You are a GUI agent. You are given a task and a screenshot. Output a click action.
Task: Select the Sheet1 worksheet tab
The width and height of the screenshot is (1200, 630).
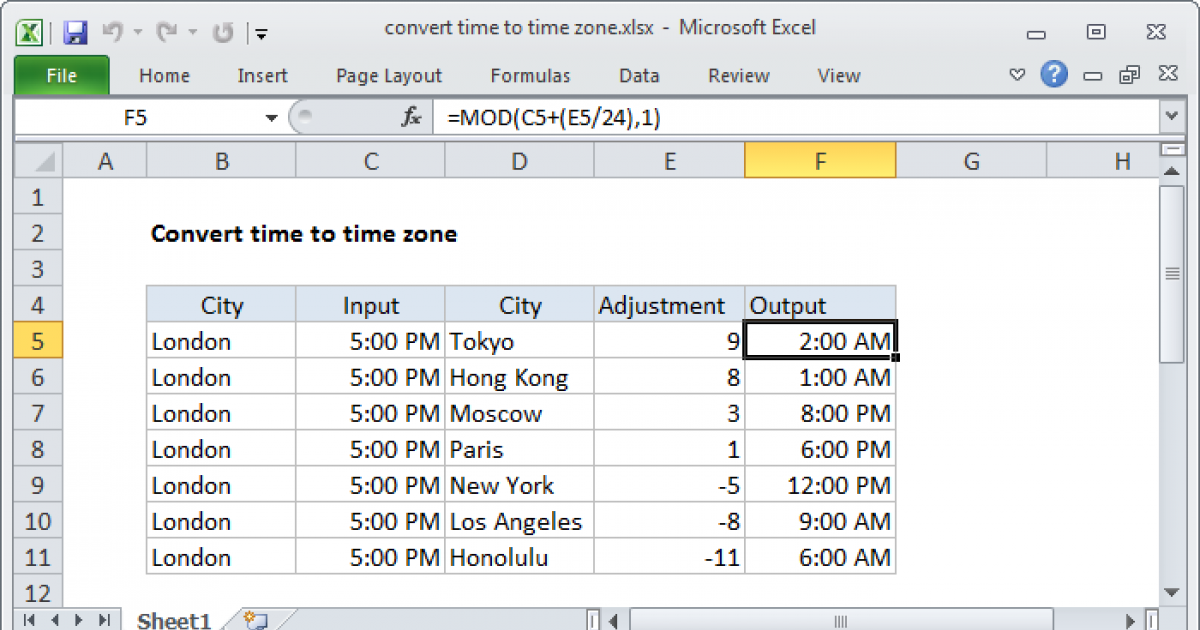[x=175, y=620]
